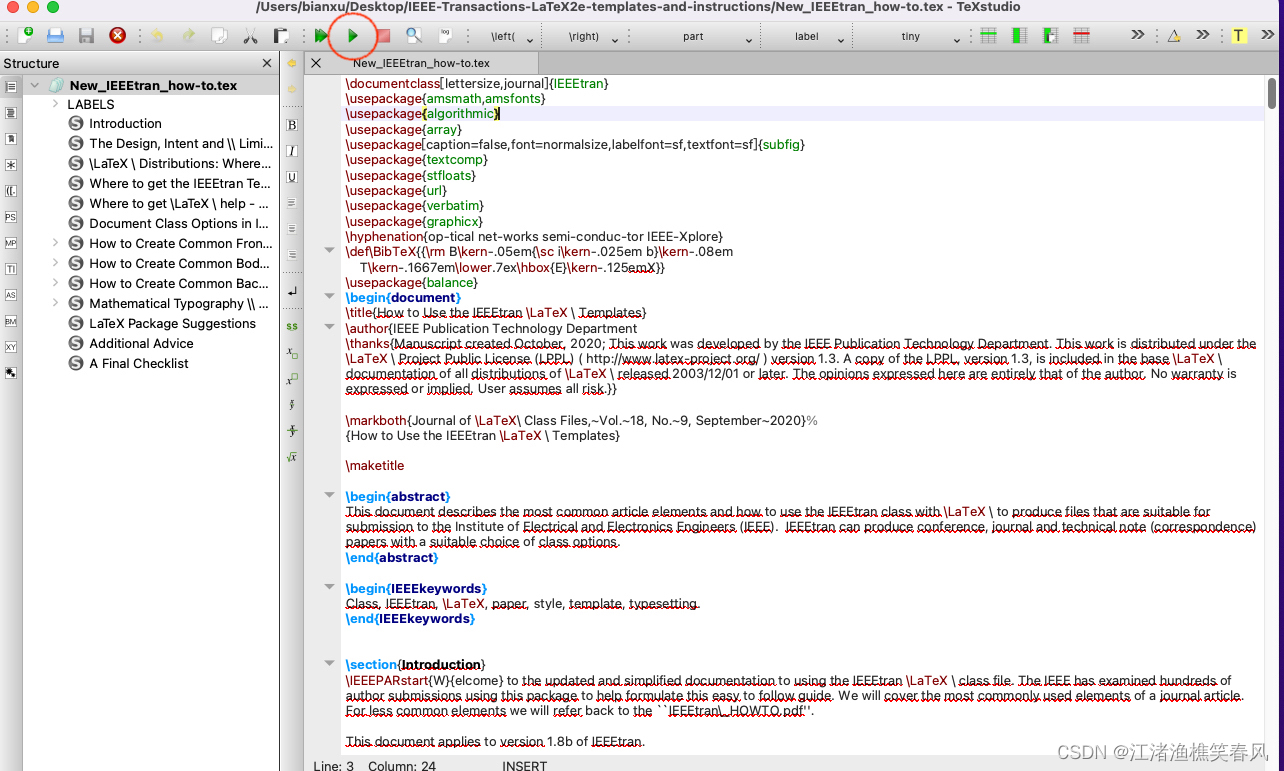Expand 'Mathematical Typography' section in structure
Screen dimensions: 1284x771
pyautogui.click(x=56, y=303)
